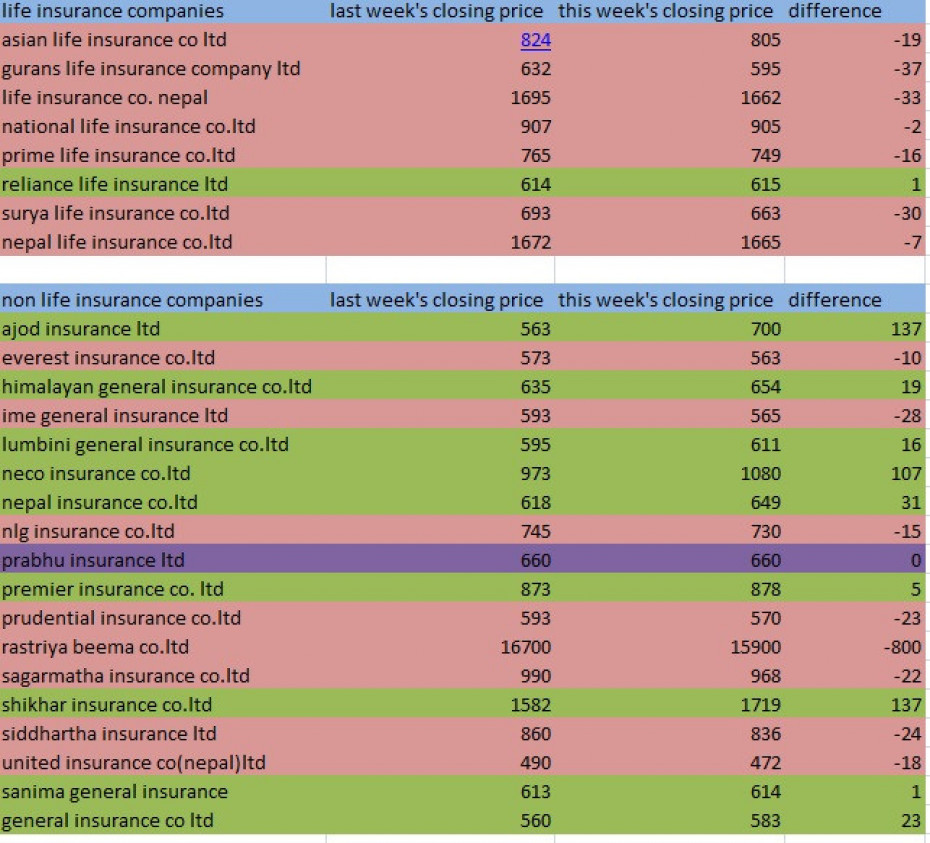
Task: Select the -800 difference cell
Action: click(x=855, y=647)
